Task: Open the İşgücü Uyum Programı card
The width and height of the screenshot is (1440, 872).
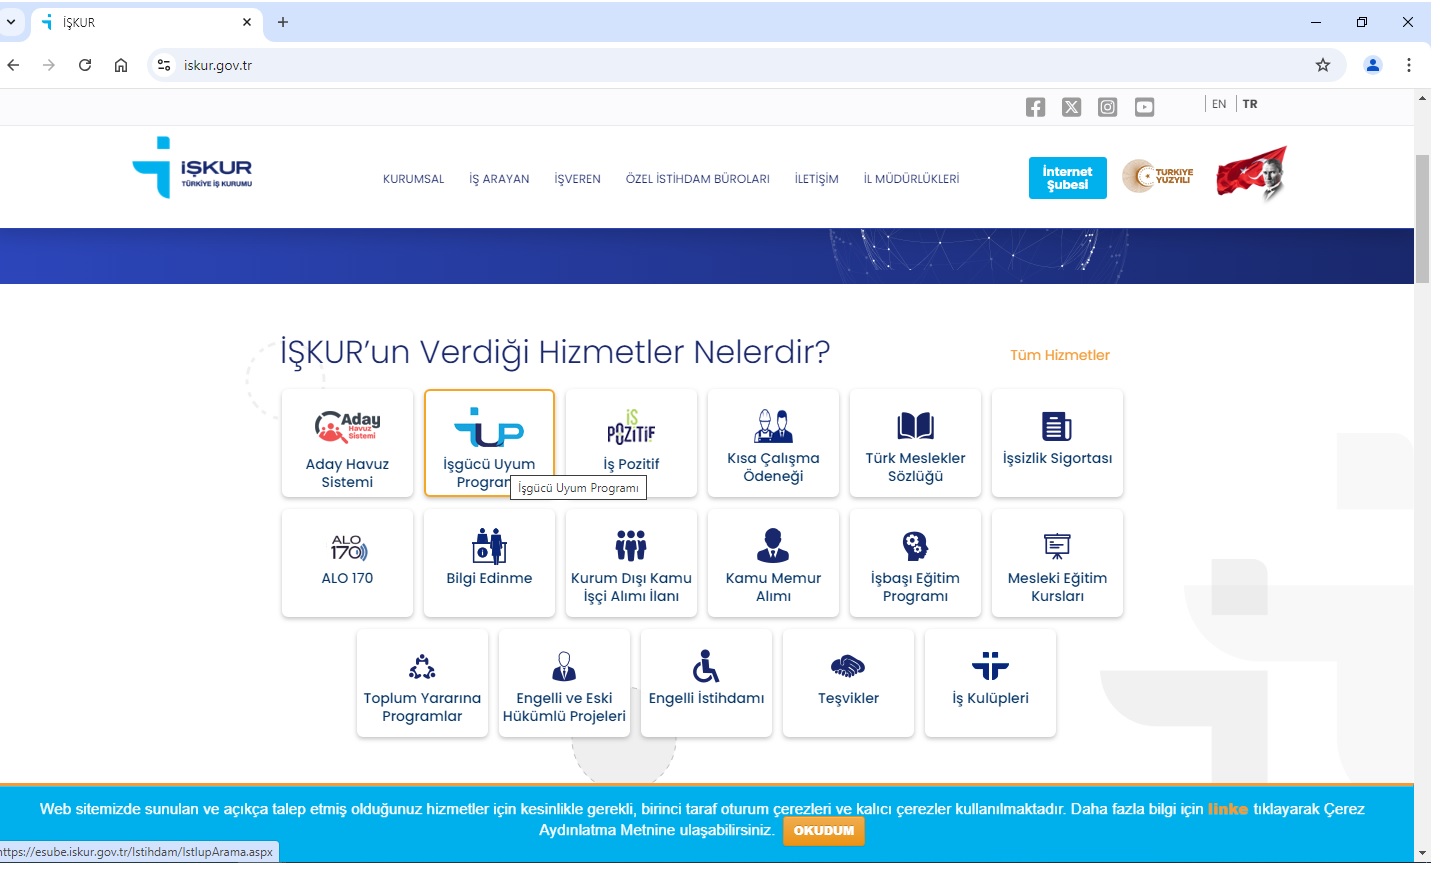Action: pos(489,443)
